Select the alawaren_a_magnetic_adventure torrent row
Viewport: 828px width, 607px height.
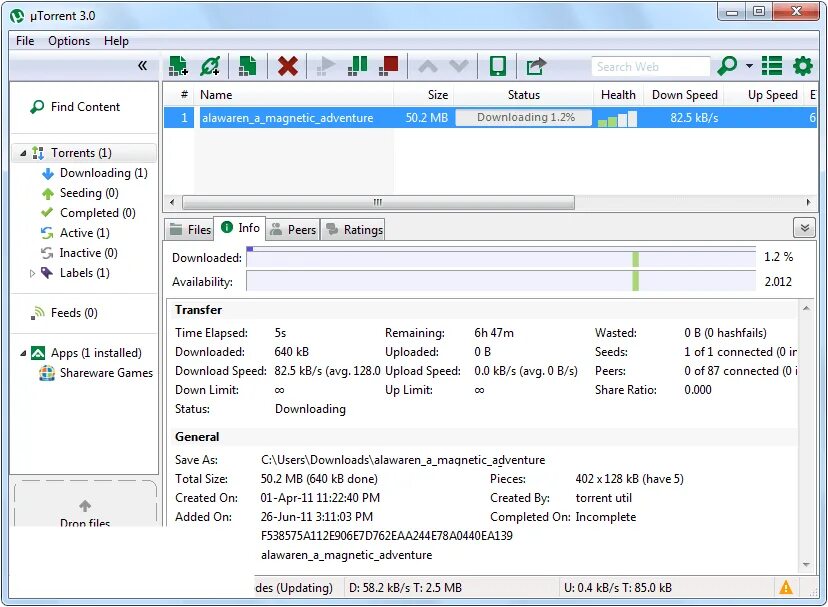(490, 117)
